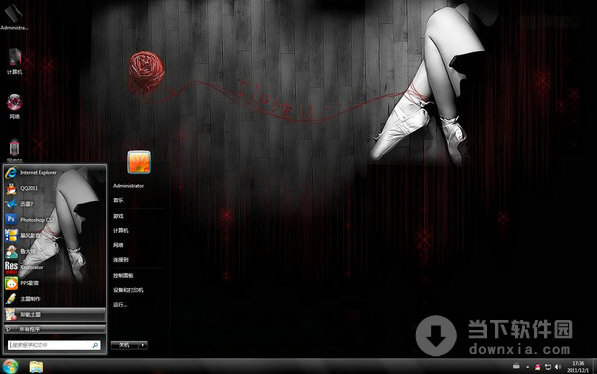
Task: Open the shutdown options arrow
Action: point(143,345)
